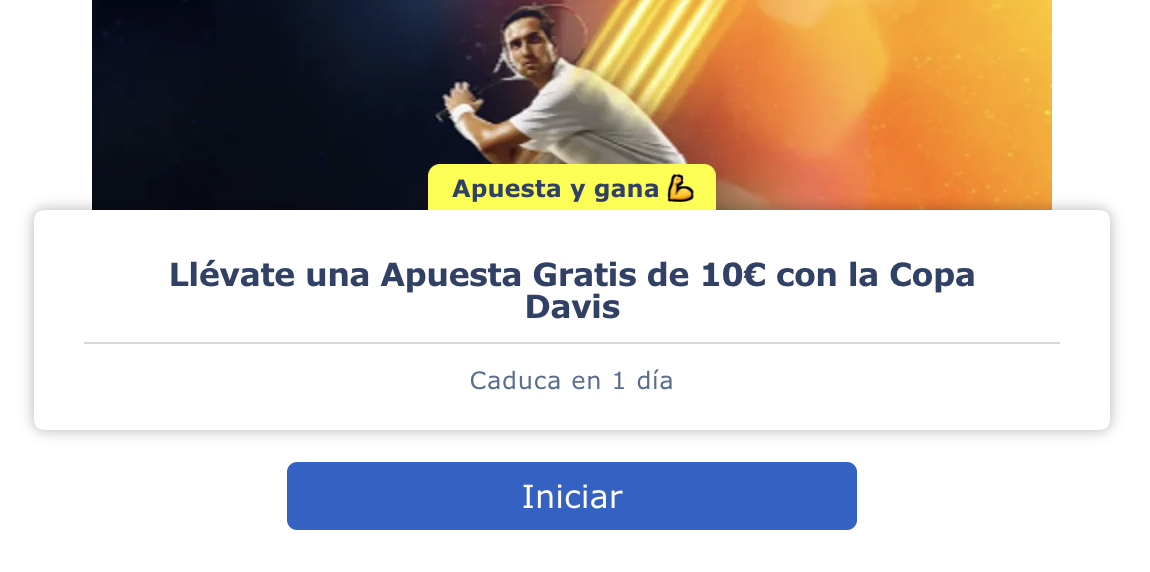This screenshot has width=1150, height=572.
Task: Click the 'Caduca en 1 día' expiry text
Action: [x=571, y=381]
